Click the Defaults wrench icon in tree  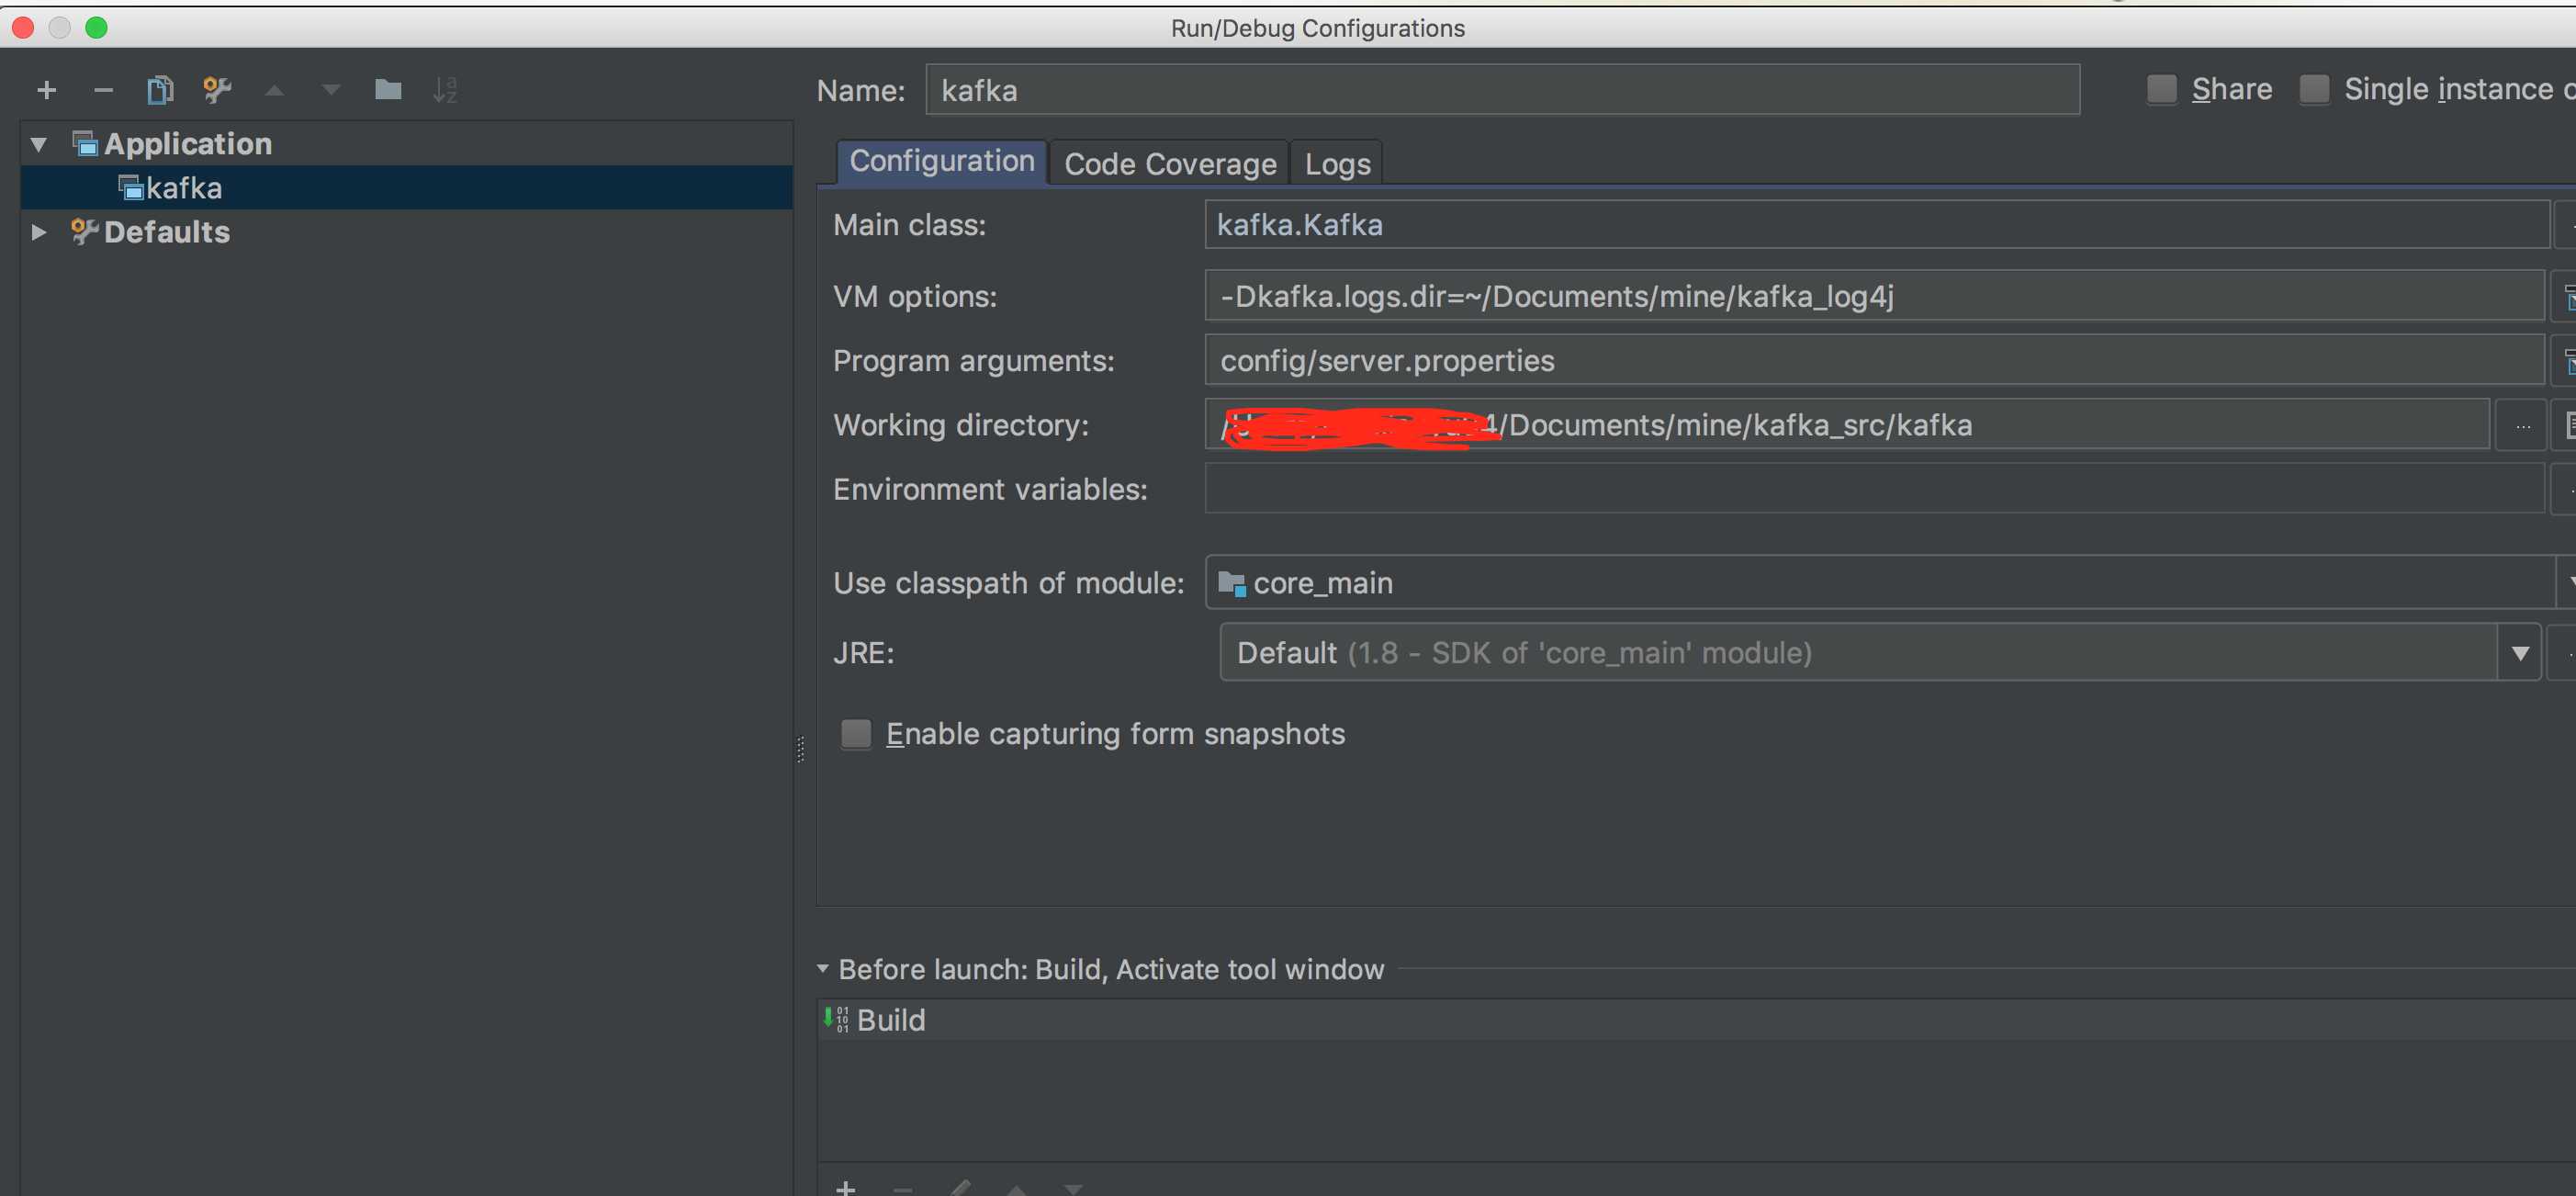click(84, 232)
